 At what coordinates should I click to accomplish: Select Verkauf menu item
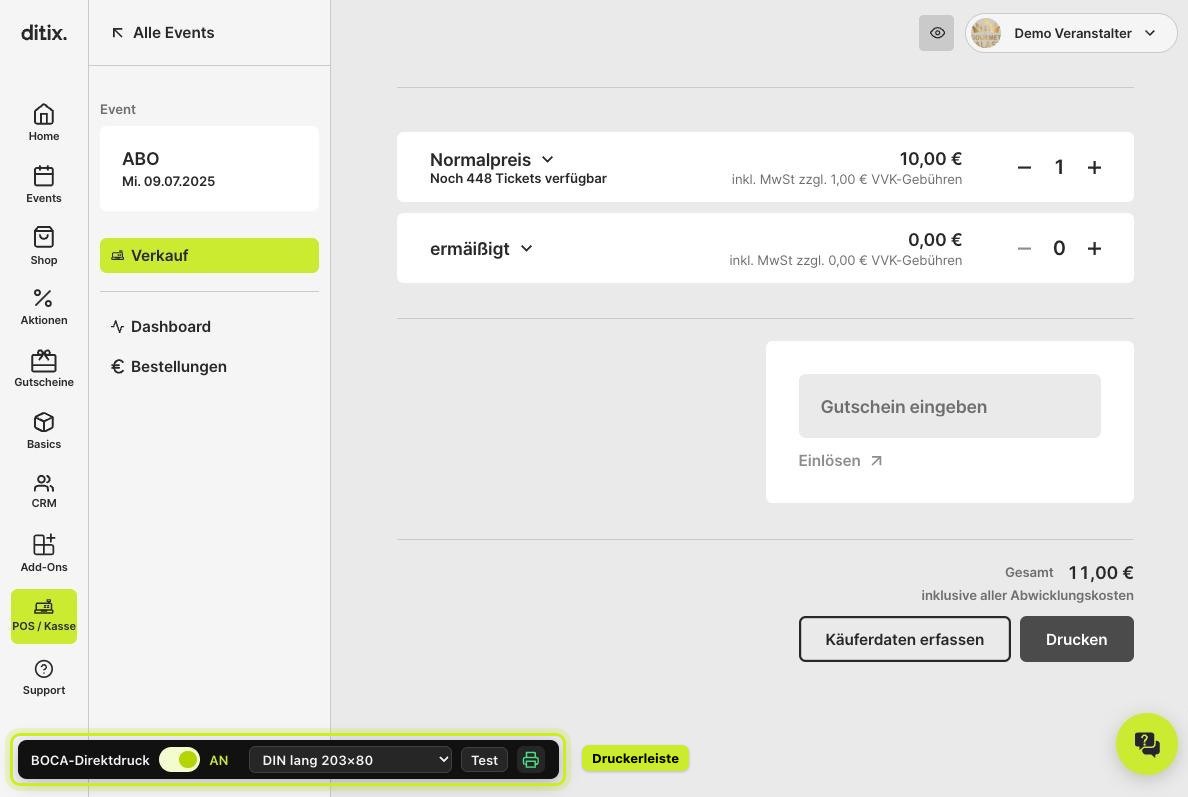pos(209,255)
